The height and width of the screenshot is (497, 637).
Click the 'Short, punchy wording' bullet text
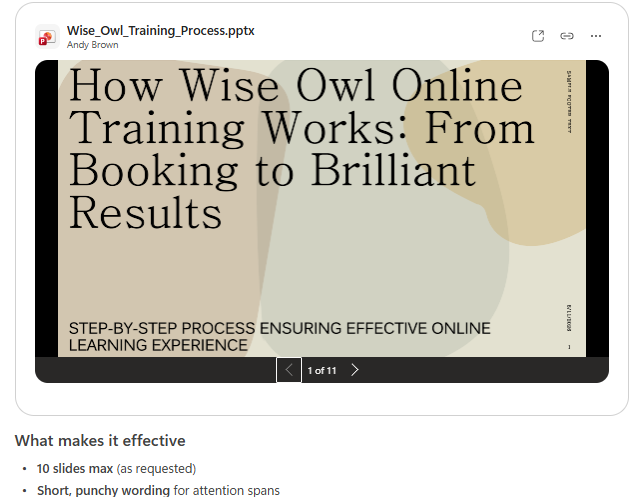click(x=104, y=490)
